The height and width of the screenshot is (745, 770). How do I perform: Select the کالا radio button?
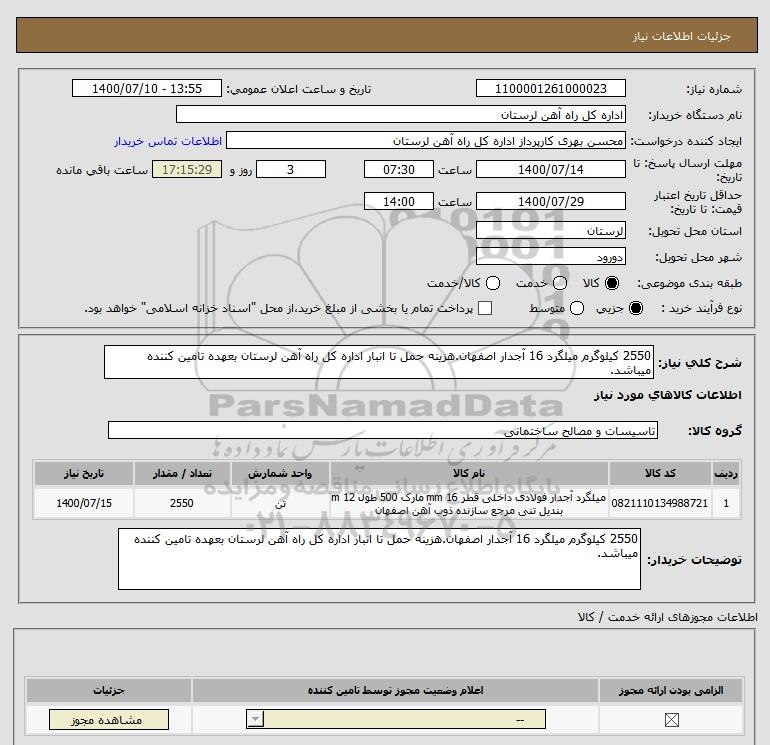point(612,283)
